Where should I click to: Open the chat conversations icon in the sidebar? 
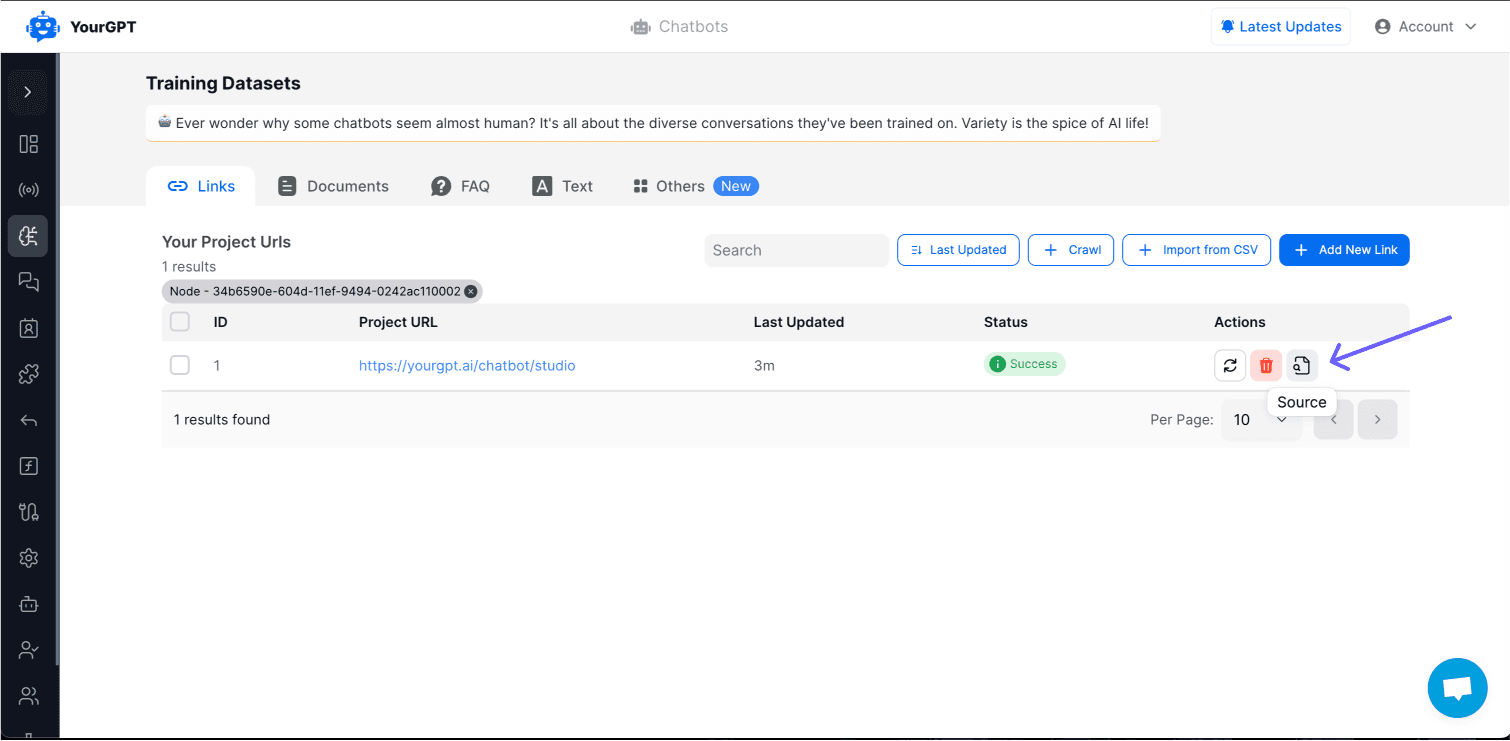pos(28,282)
